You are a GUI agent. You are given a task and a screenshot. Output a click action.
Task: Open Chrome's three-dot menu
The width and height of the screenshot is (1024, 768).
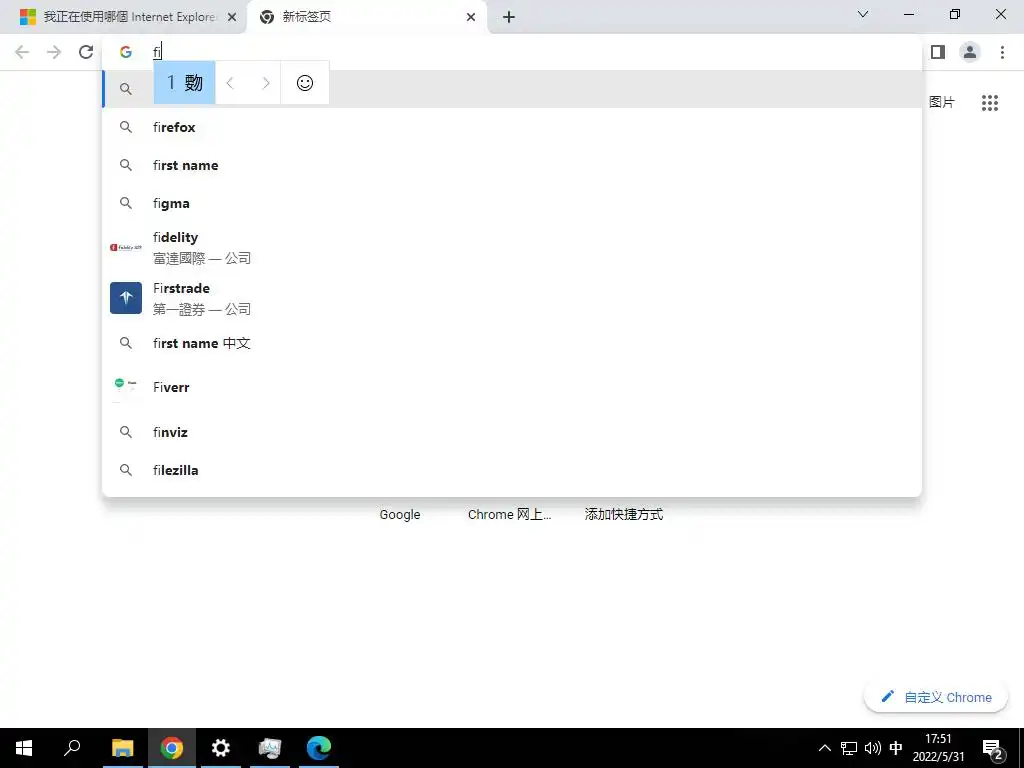(x=1002, y=52)
